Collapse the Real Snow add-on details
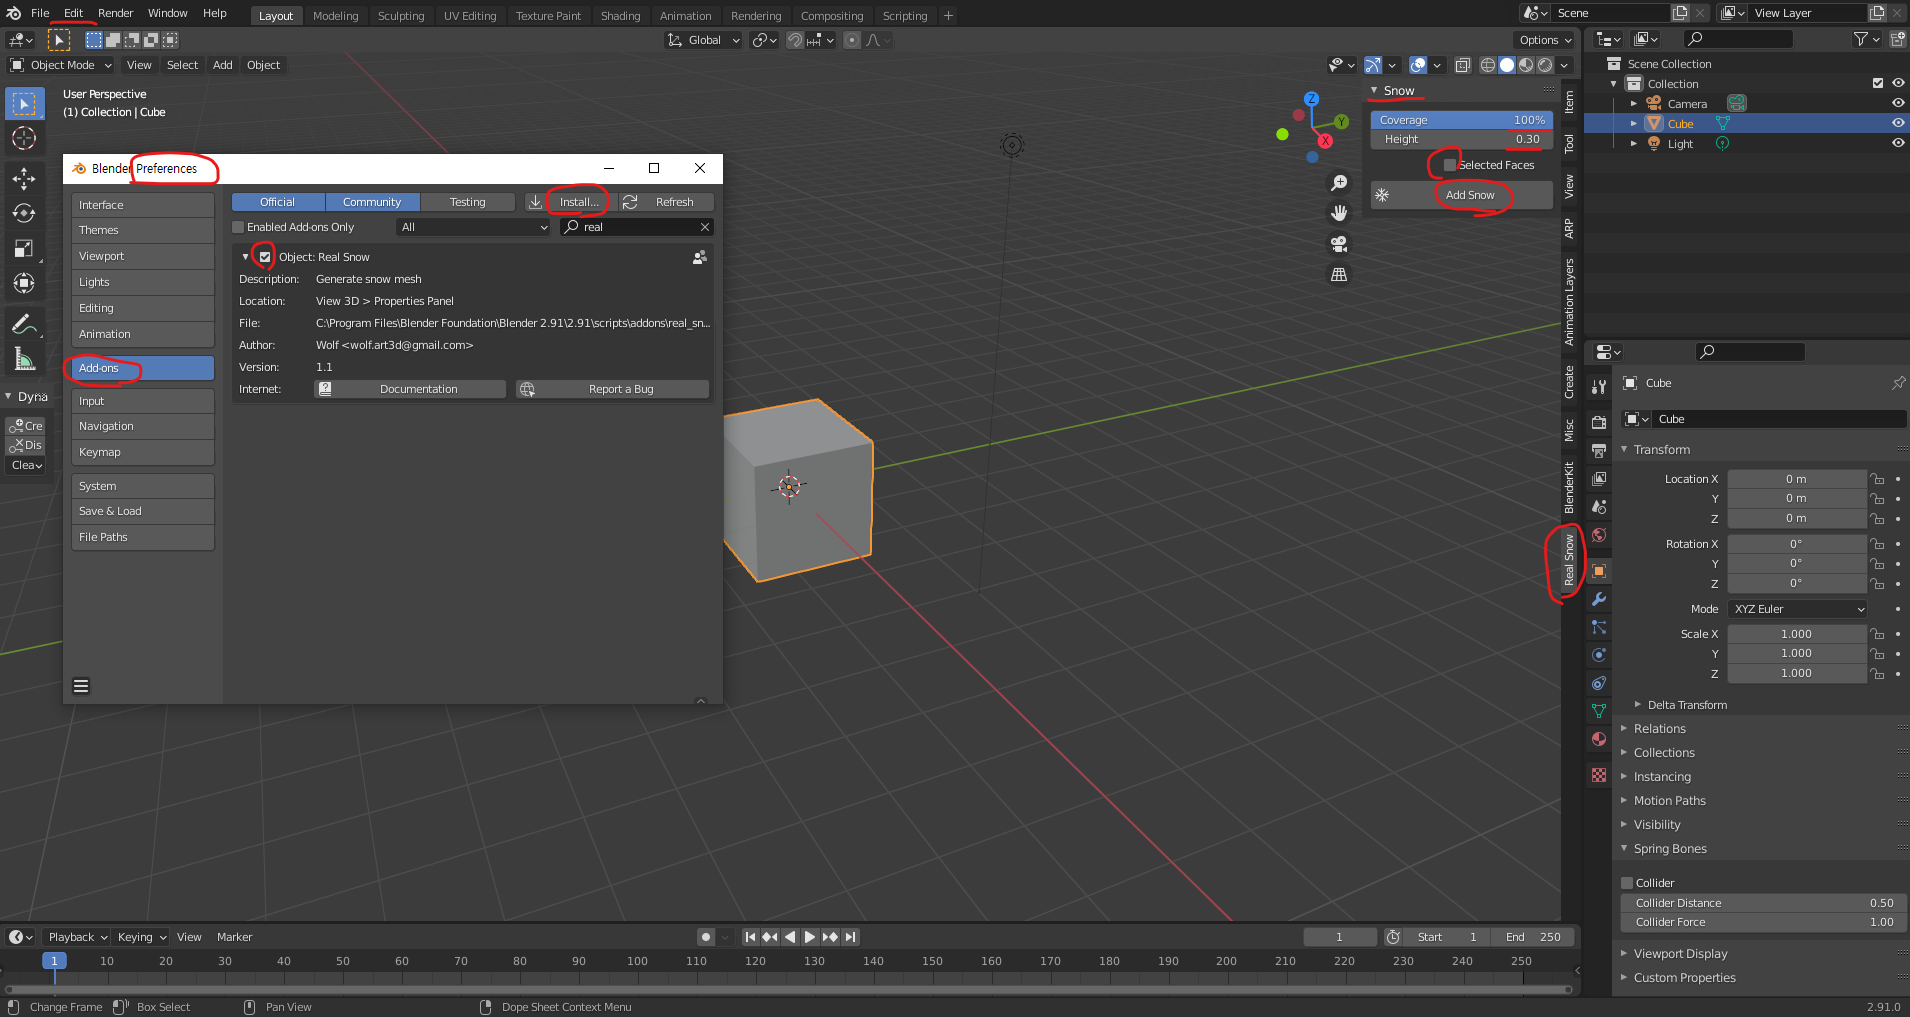Viewport: 1910px width, 1017px height. click(245, 257)
